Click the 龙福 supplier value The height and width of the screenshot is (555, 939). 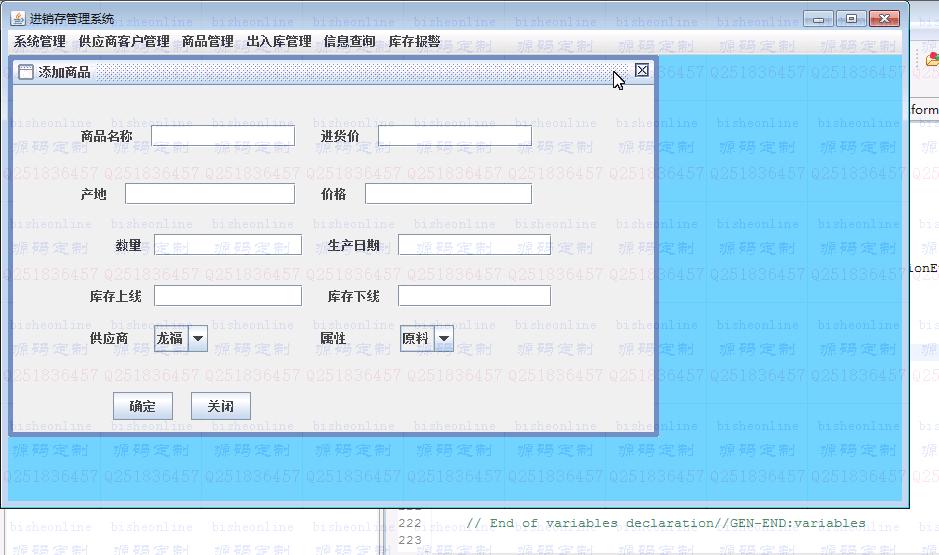tap(171, 338)
